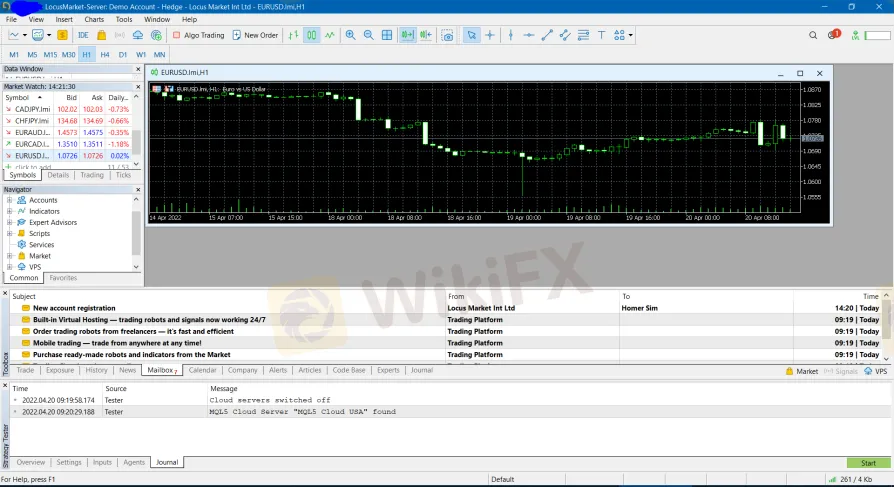Viewport: 895px width, 488px height.
Task: Open the notifications icon with red badge
Action: point(833,35)
